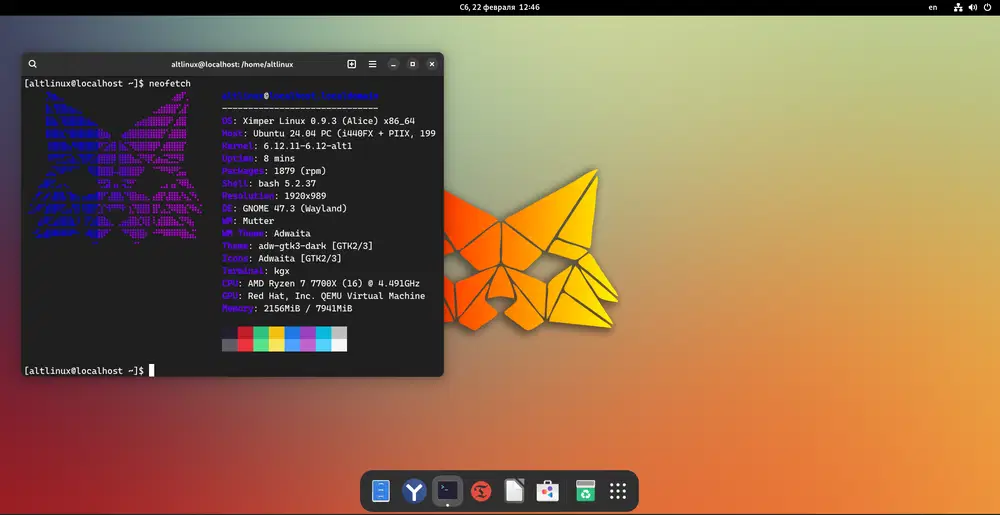Click the wired network status icon
Image resolution: width=1000 pixels, height=515 pixels.
coord(958,7)
